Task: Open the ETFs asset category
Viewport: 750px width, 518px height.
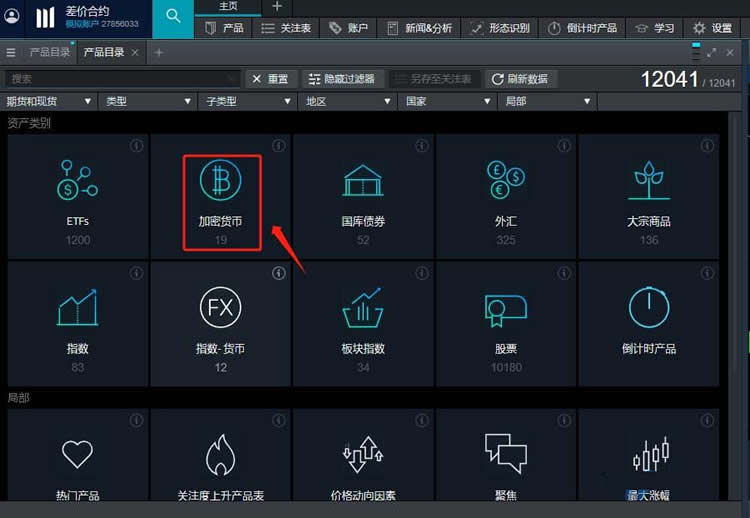Action: pos(77,197)
